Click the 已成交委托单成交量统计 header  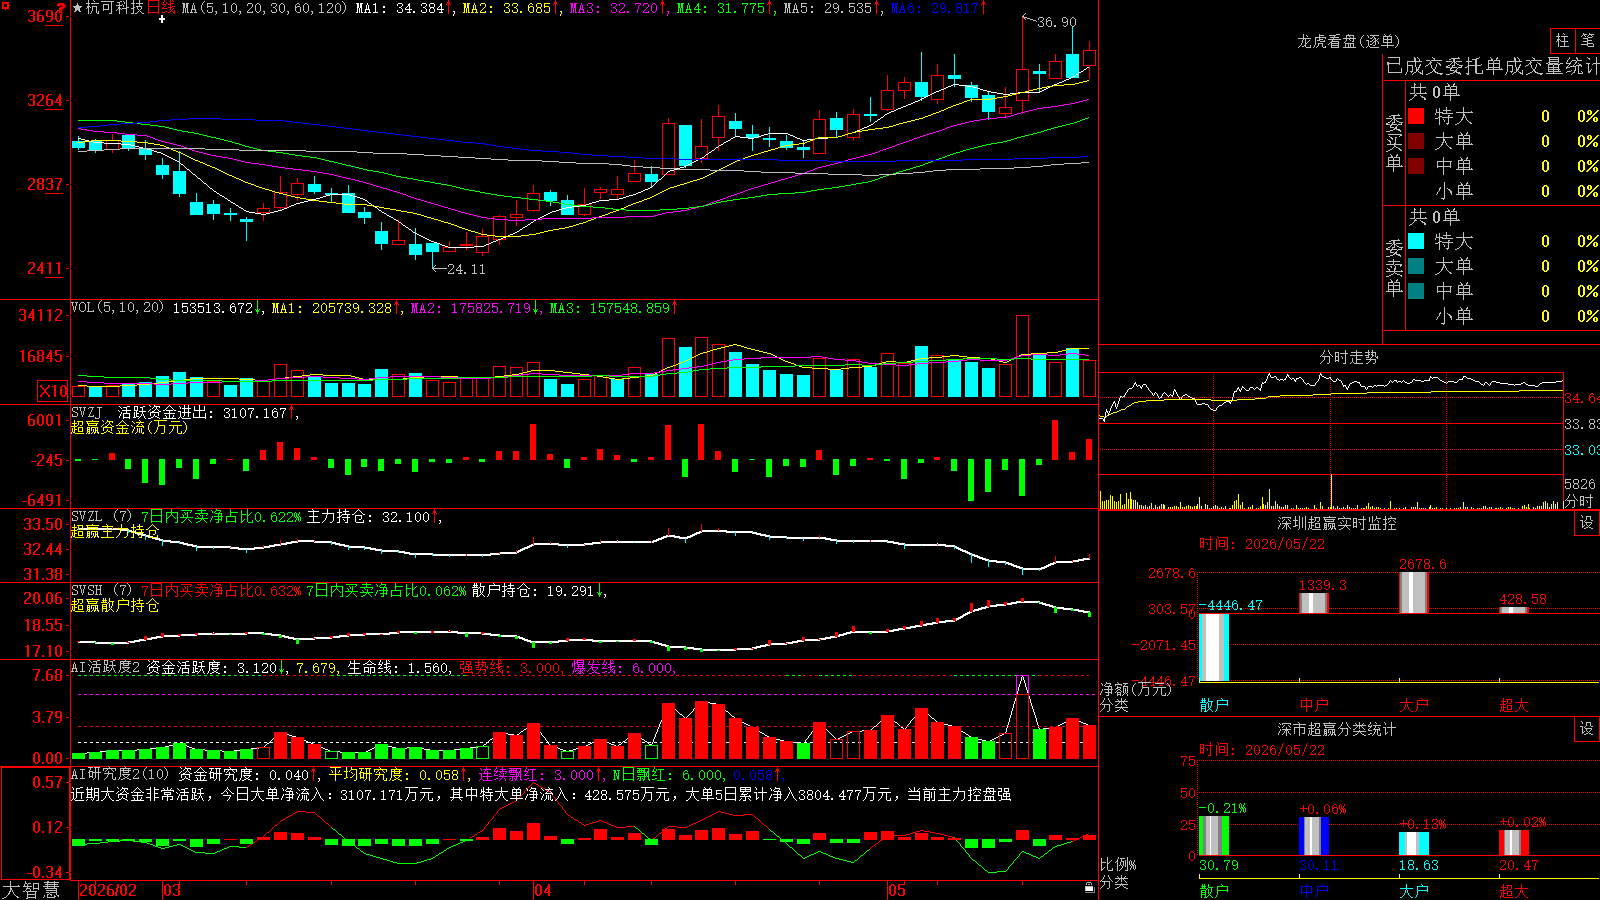[1492, 66]
